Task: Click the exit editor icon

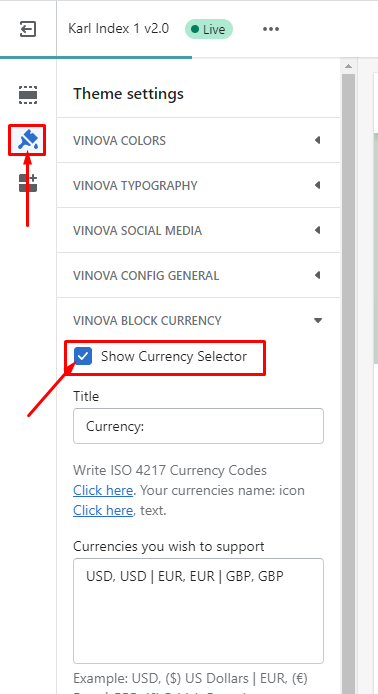Action: (x=28, y=29)
